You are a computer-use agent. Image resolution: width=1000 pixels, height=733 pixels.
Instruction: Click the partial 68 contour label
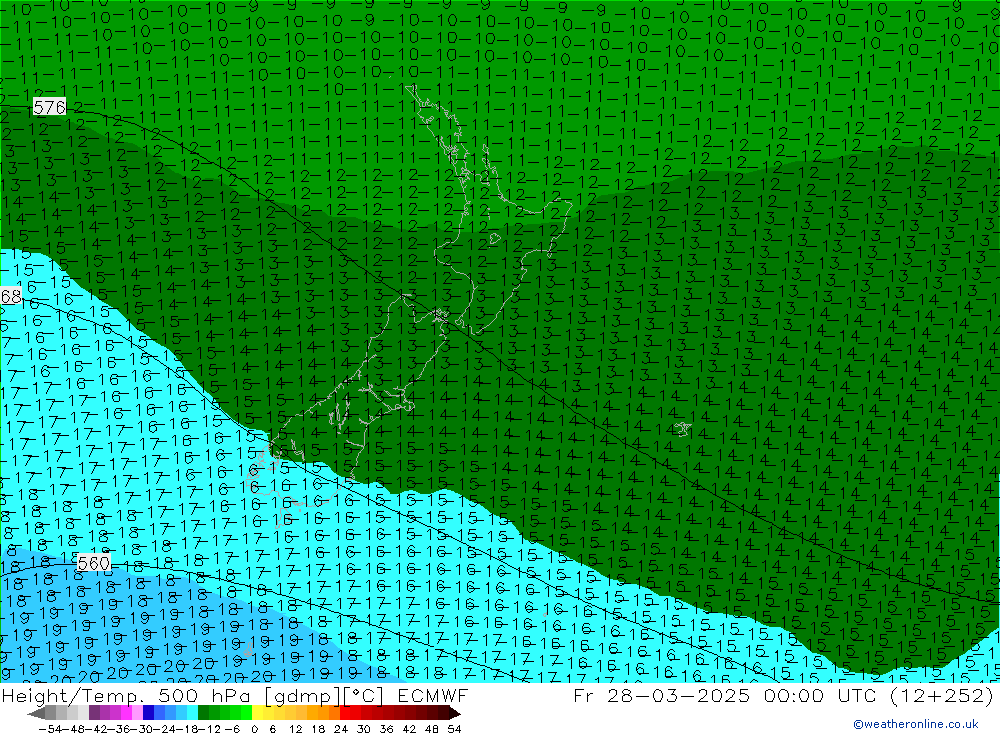coord(11,296)
